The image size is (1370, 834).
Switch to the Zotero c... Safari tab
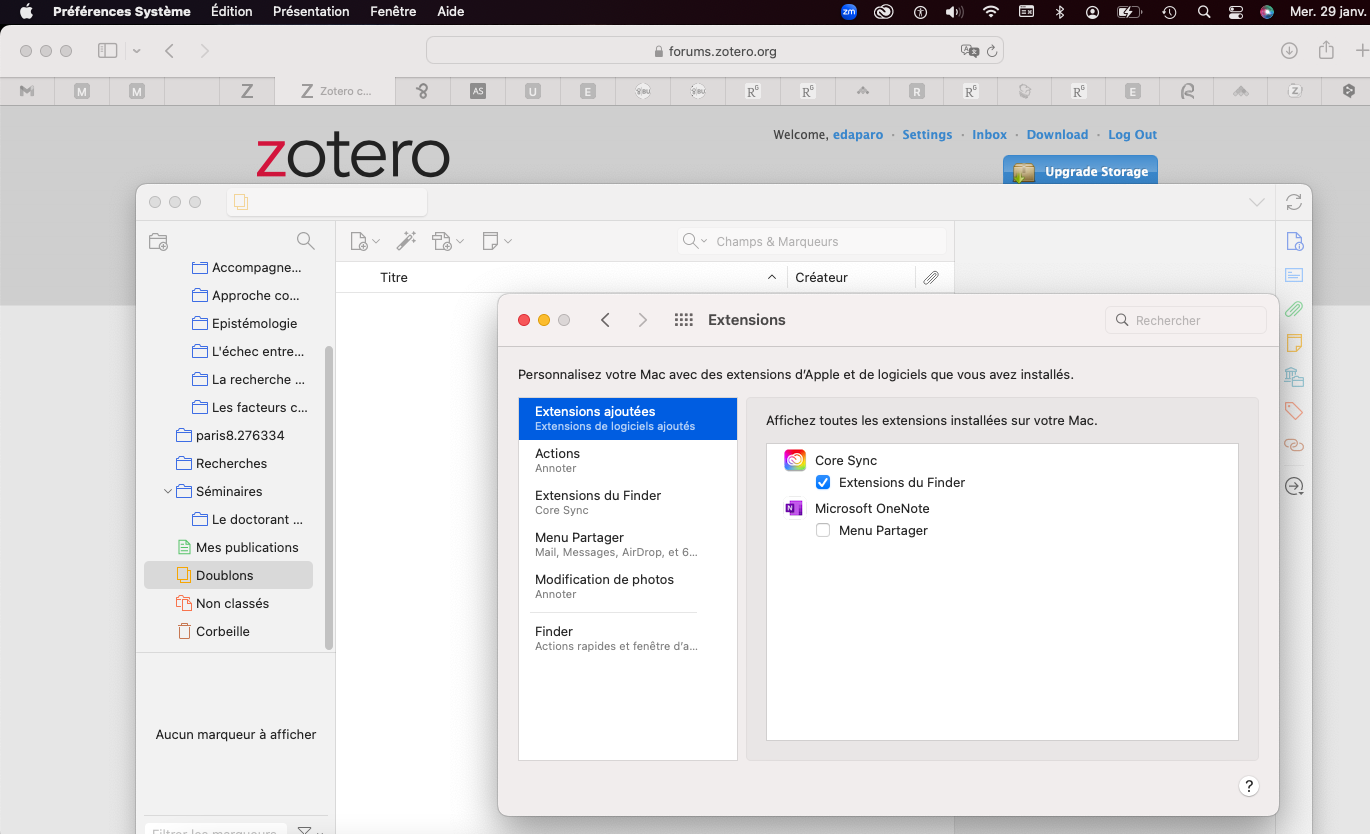[335, 91]
